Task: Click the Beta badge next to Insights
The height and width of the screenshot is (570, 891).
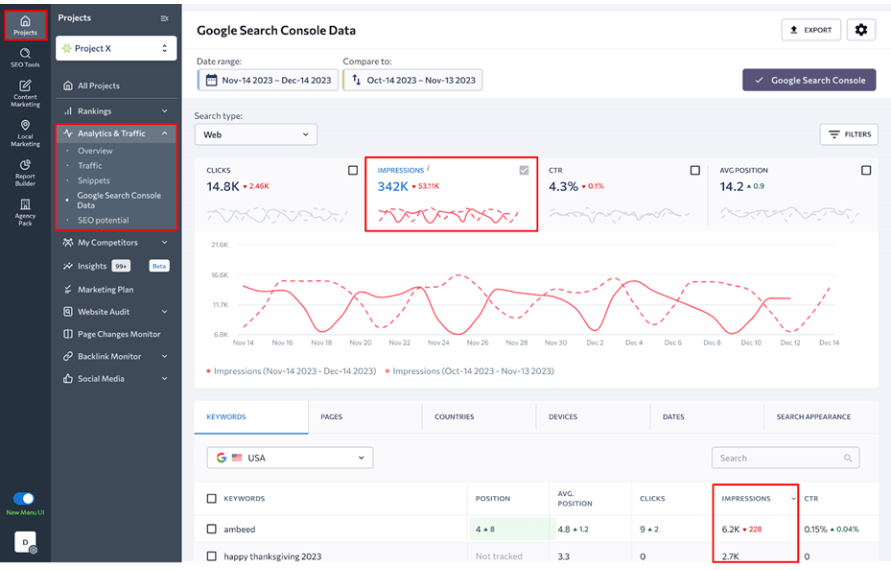Action: click(x=159, y=266)
